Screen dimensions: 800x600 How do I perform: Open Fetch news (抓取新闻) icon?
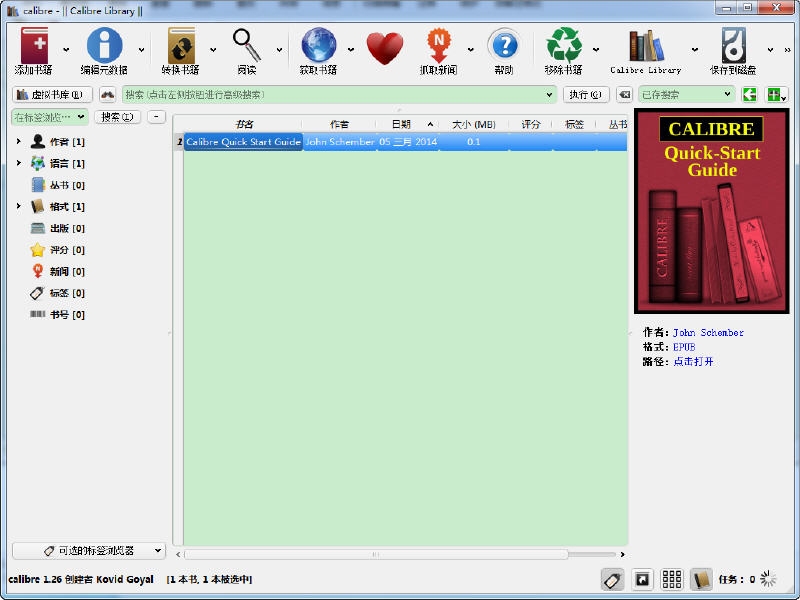439,46
